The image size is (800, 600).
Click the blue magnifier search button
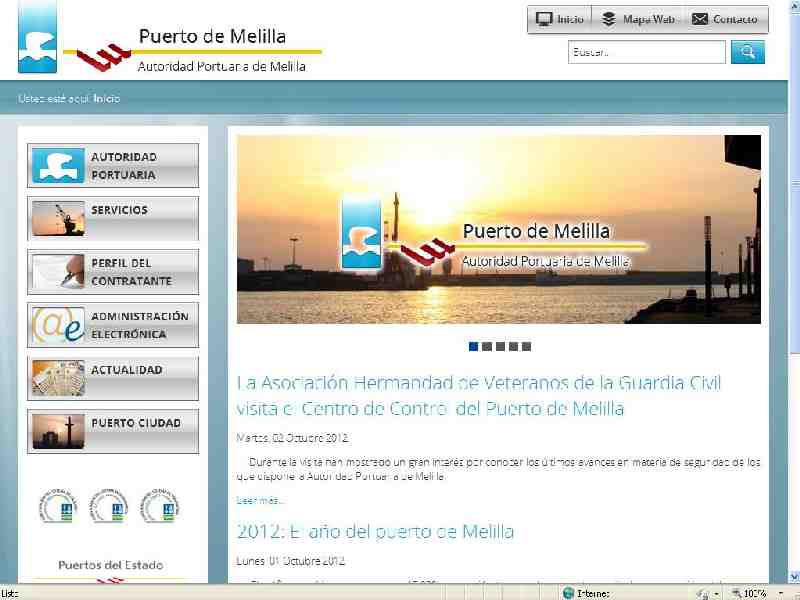click(747, 52)
